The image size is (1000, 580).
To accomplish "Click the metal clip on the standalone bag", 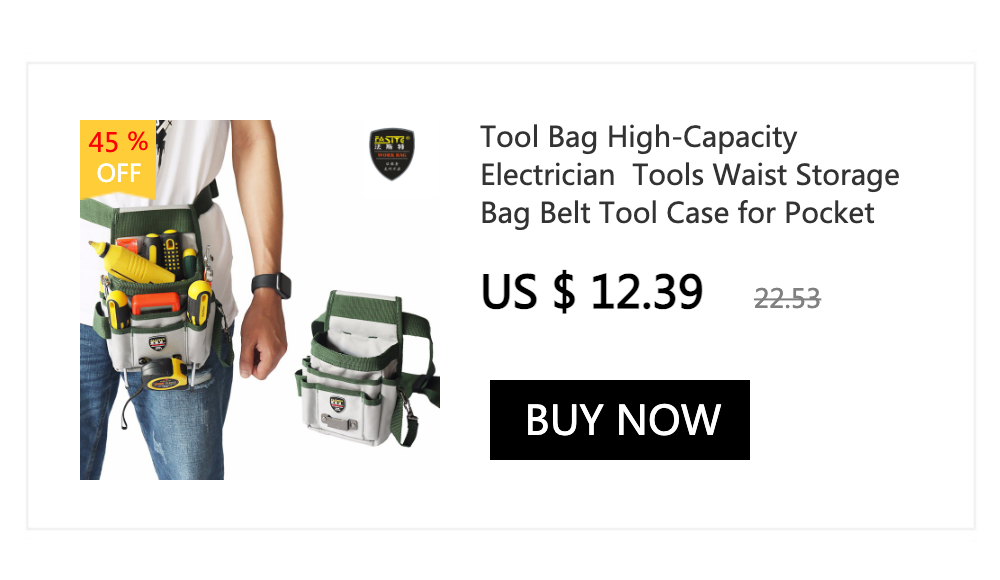I will pos(339,422).
